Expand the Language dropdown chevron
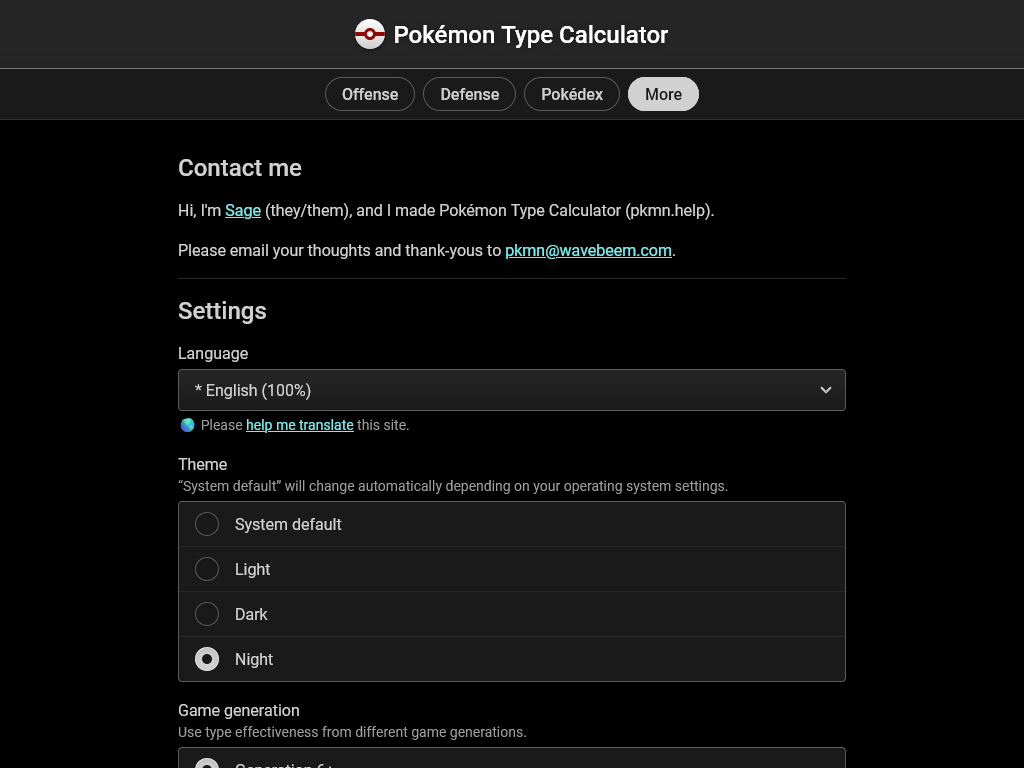Viewport: 1024px width, 768px height. pyautogui.click(x=825, y=390)
